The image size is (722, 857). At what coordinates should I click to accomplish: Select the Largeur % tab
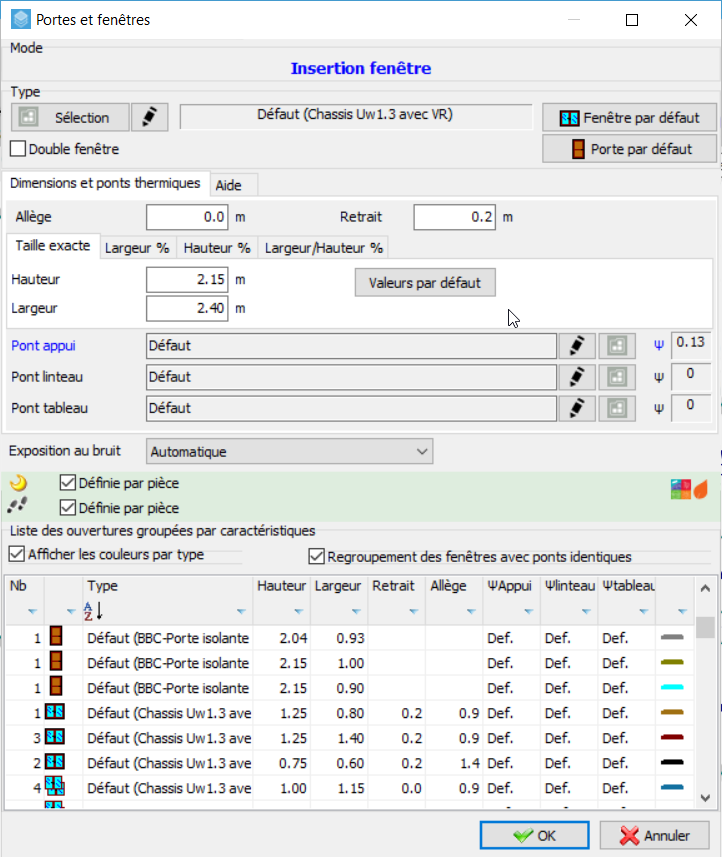click(137, 248)
